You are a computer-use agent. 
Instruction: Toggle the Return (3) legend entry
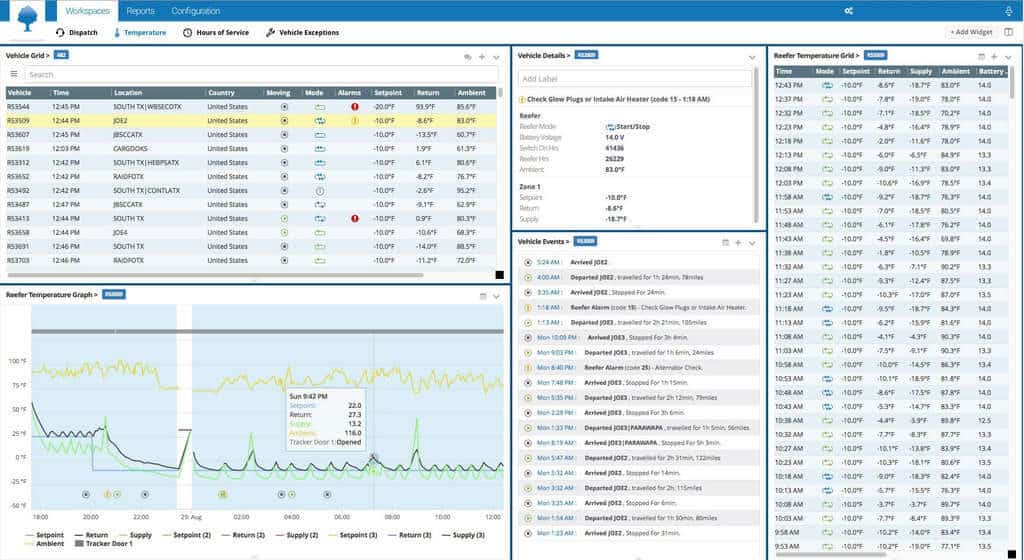409,535
